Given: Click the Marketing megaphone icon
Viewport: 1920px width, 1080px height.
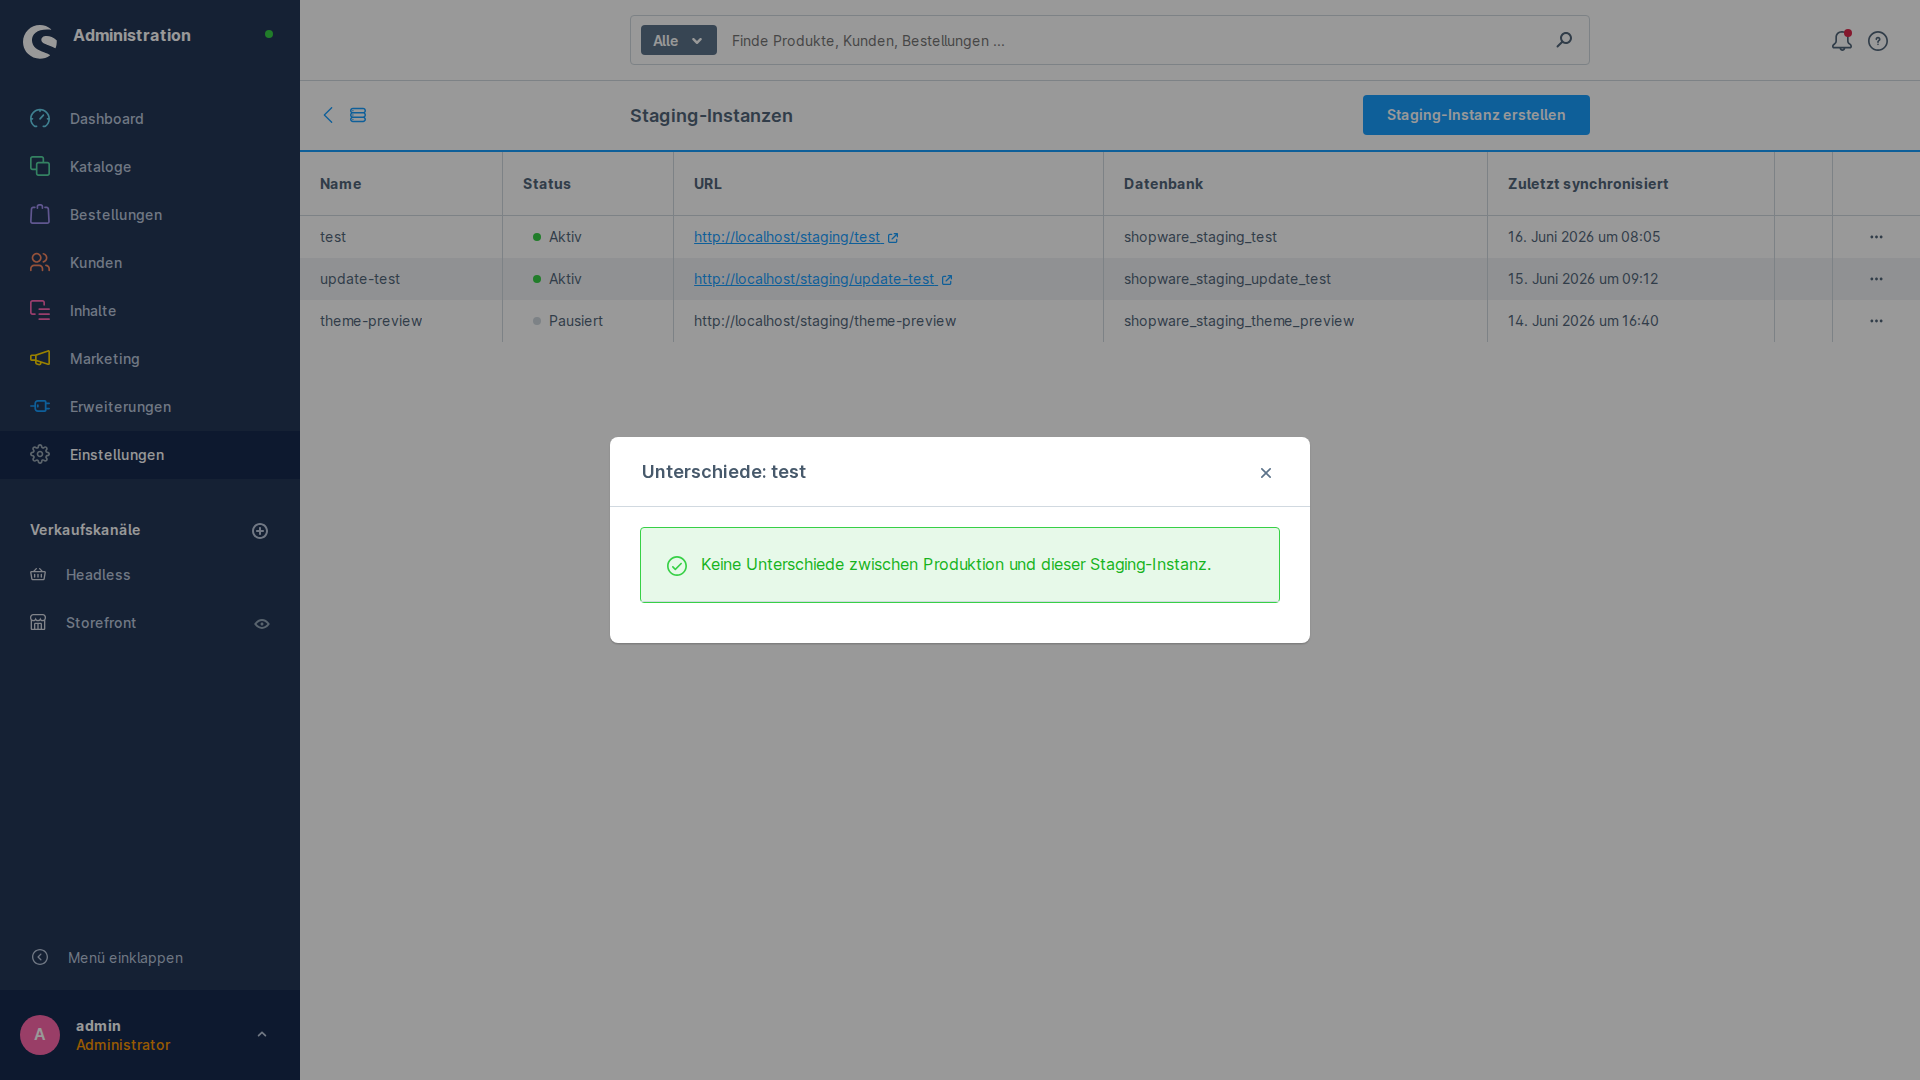Looking at the screenshot, I should click(40, 359).
